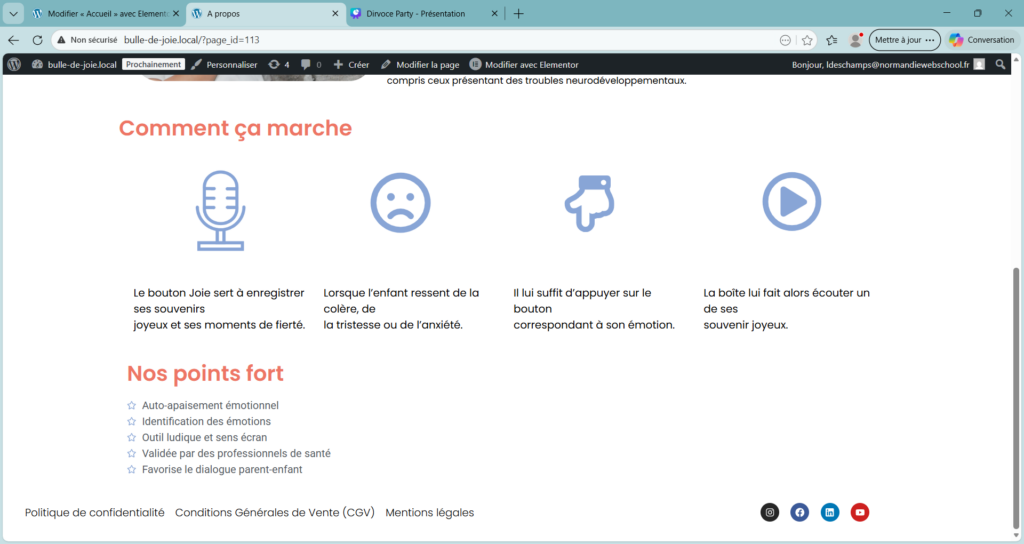The height and width of the screenshot is (544, 1024).
Task: Click the large microphone icon
Action: 220,209
